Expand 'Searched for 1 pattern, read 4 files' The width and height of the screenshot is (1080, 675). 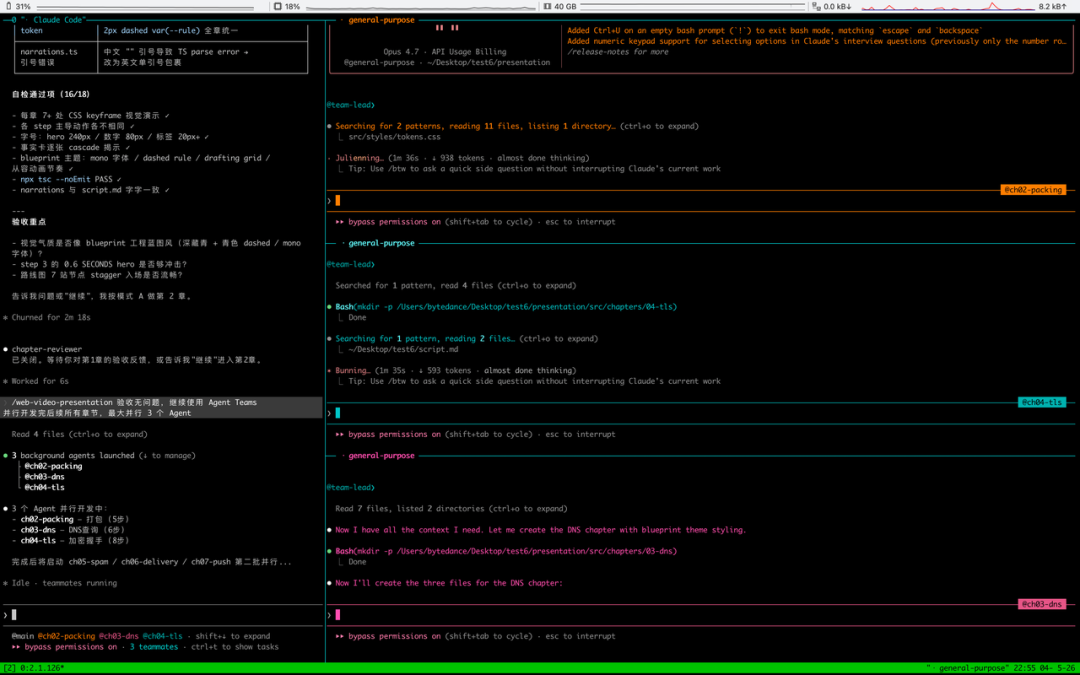coord(455,285)
